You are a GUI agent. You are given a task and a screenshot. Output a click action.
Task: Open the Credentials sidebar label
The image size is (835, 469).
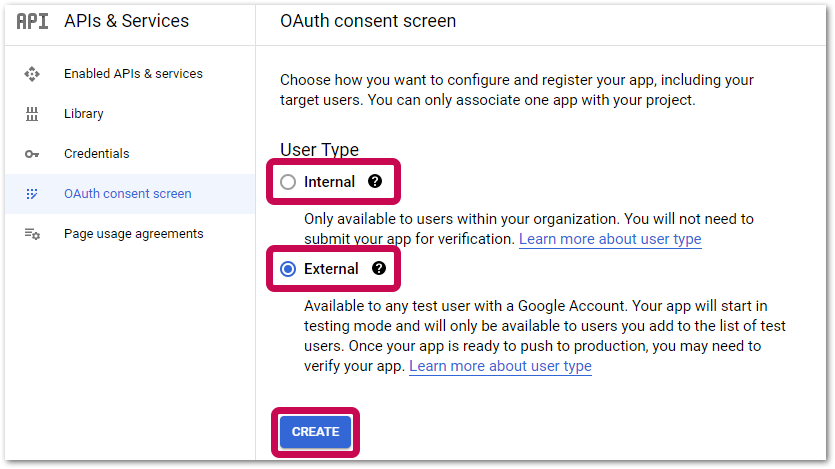pos(97,154)
